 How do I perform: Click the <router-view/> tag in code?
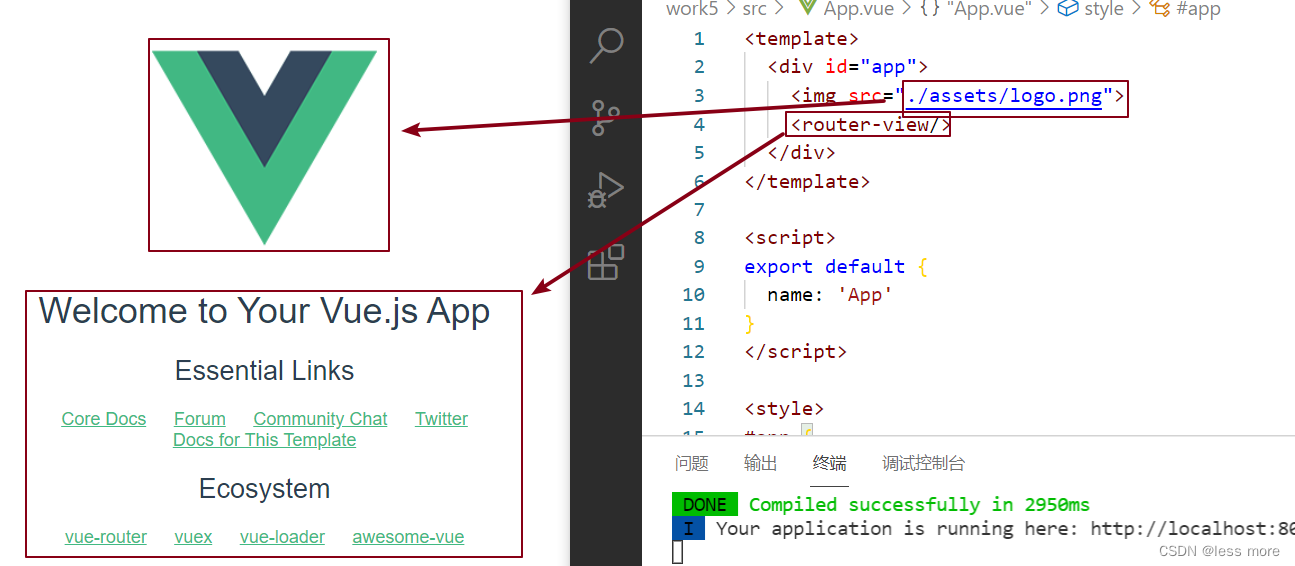[869, 125]
